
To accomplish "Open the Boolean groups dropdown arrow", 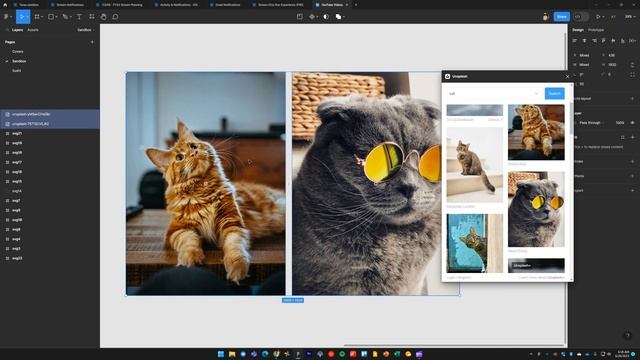I will click(x=344, y=17).
